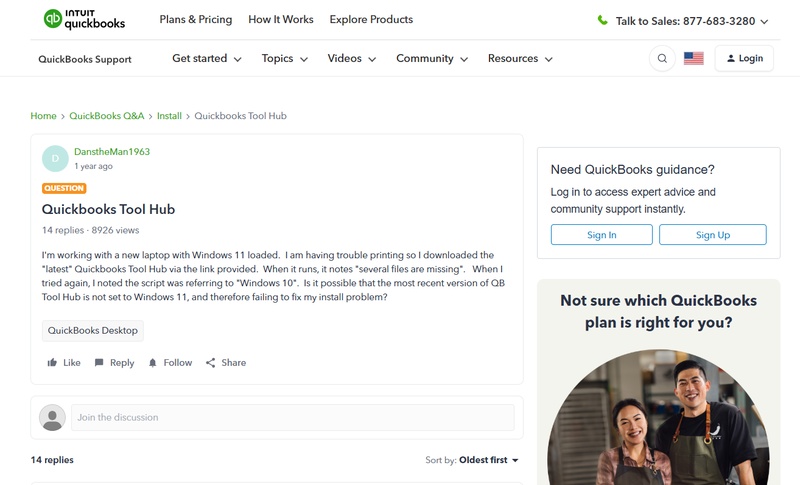
Task: Open the Install breadcrumb link
Action: coord(169,116)
